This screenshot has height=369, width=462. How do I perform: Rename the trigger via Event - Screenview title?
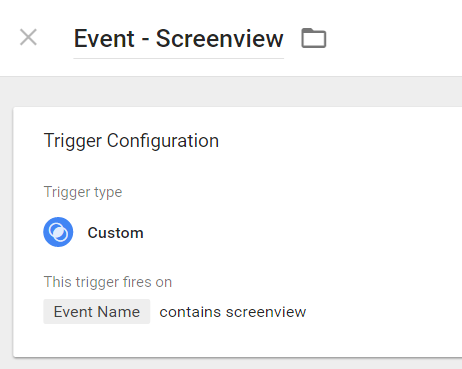pyautogui.click(x=178, y=39)
